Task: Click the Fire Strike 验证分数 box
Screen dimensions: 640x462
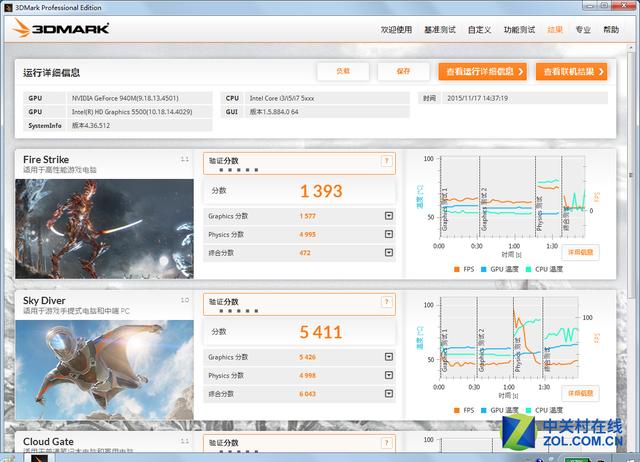Action: (299, 164)
